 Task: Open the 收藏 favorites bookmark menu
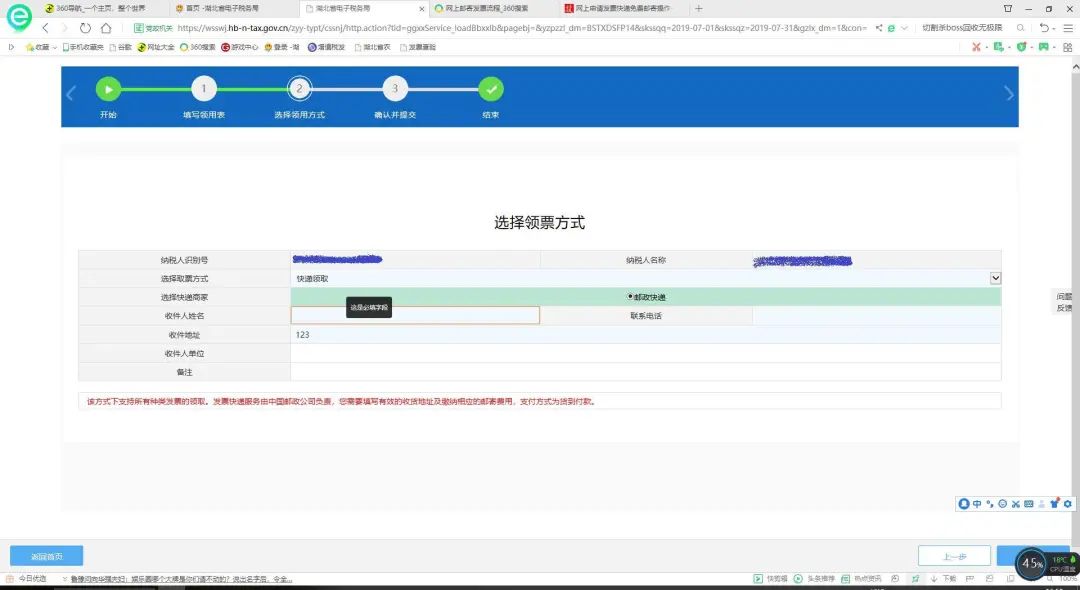click(39, 47)
